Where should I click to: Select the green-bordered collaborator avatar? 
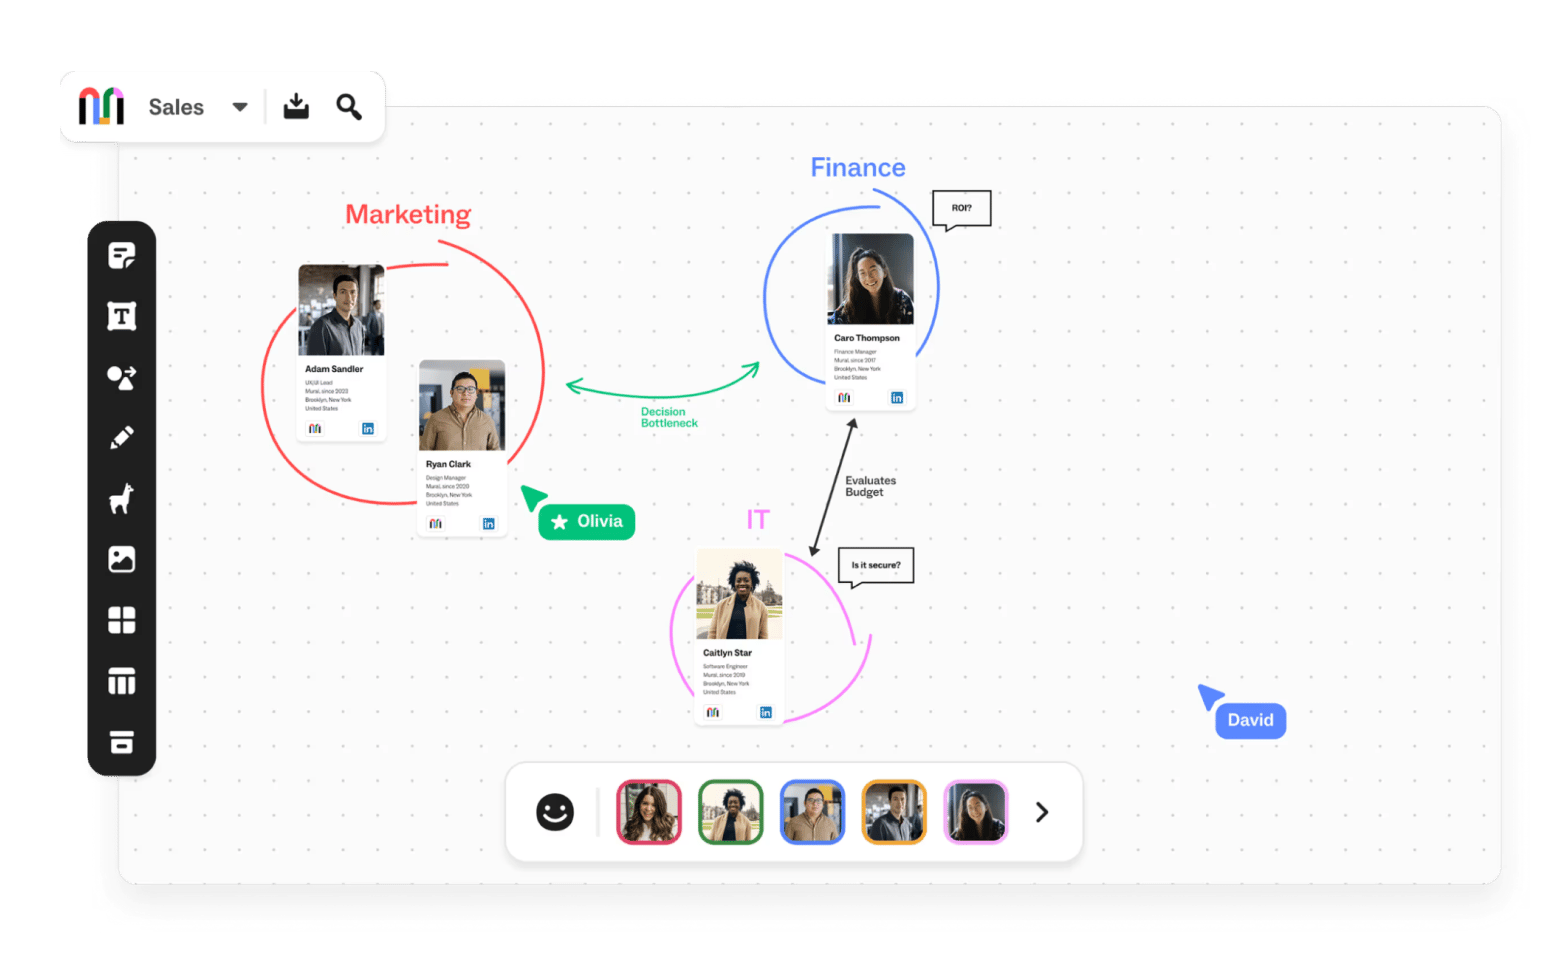pyautogui.click(x=730, y=812)
